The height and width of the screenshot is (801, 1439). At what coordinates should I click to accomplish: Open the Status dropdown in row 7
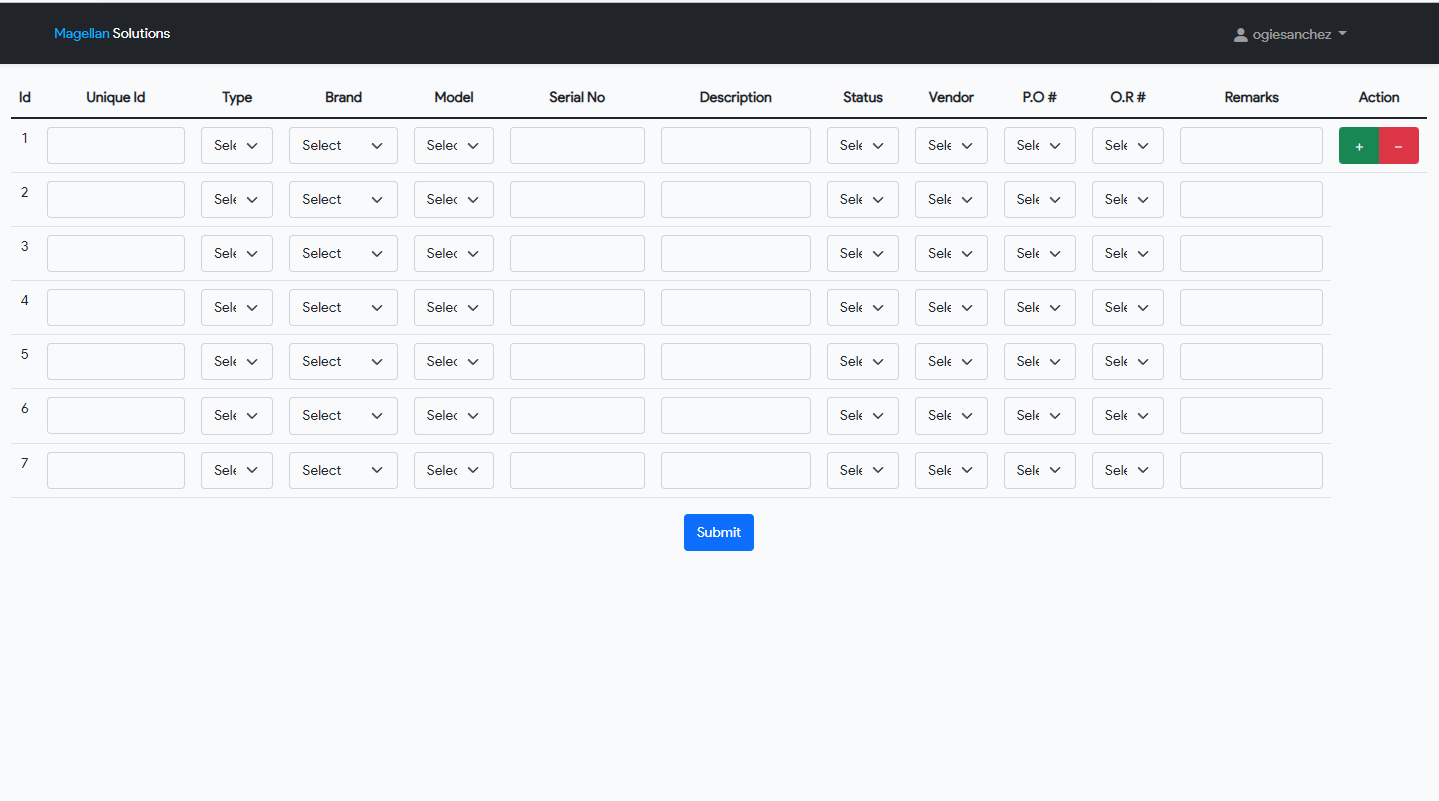pos(862,470)
